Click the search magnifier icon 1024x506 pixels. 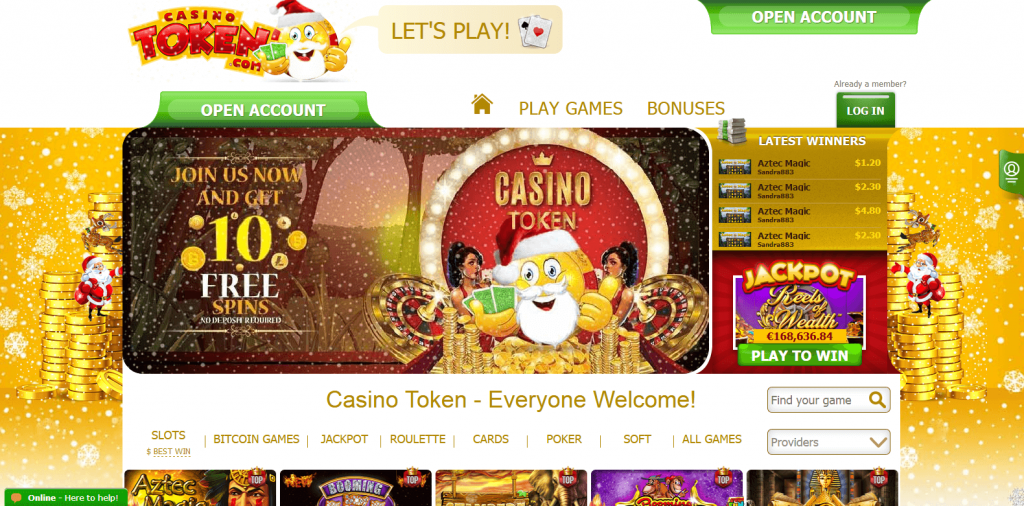877,400
